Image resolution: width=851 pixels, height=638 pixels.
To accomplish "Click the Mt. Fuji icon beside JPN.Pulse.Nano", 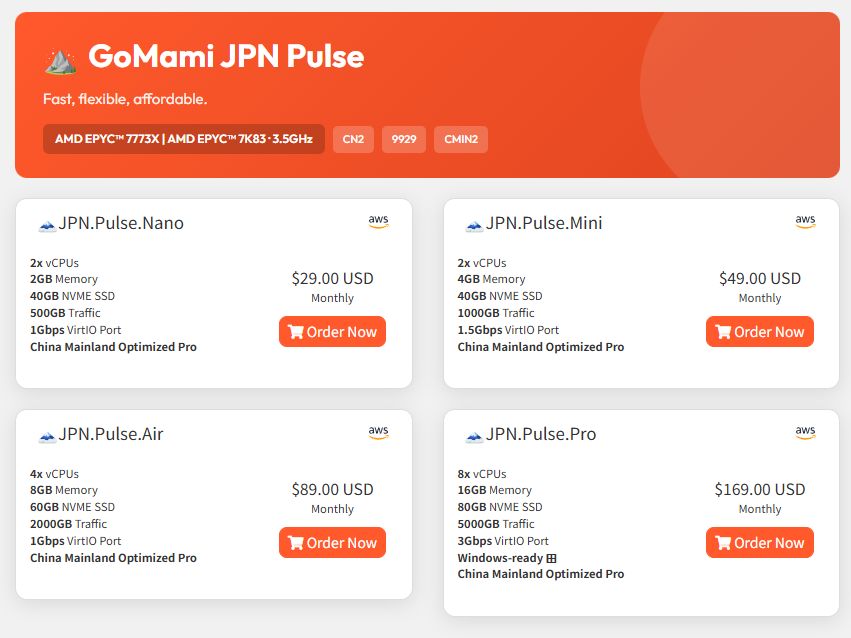I will click(47, 225).
